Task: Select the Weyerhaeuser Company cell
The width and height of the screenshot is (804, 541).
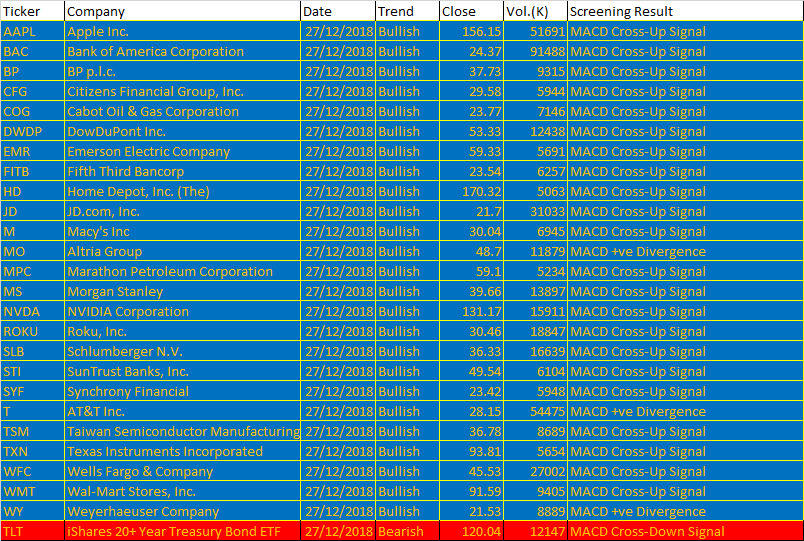Action: point(182,511)
